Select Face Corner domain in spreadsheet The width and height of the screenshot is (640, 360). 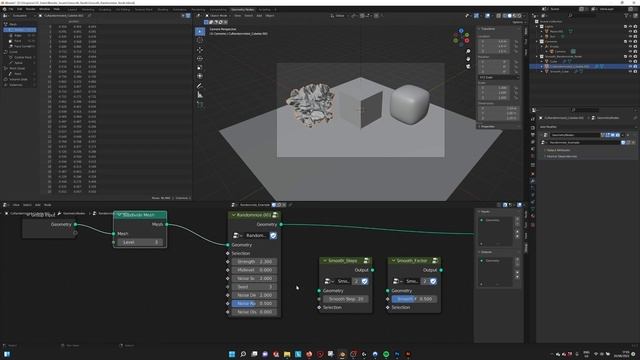[x=21, y=46]
